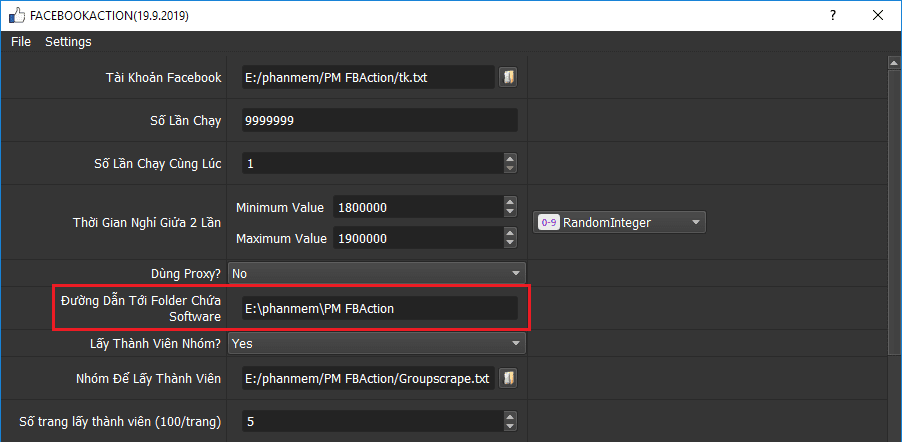Click the Tài Khoản Facebook path field
This screenshot has width=902, height=442.
(367, 77)
